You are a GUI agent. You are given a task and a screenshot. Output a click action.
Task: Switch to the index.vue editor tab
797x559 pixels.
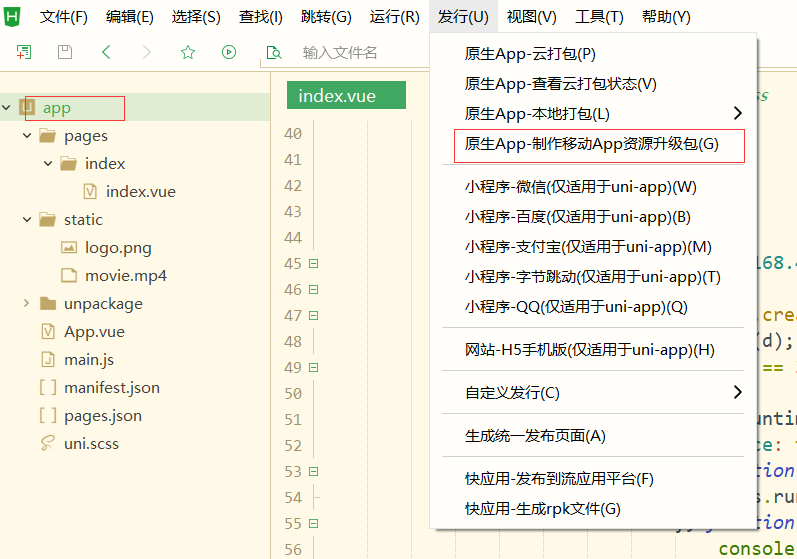click(x=346, y=95)
